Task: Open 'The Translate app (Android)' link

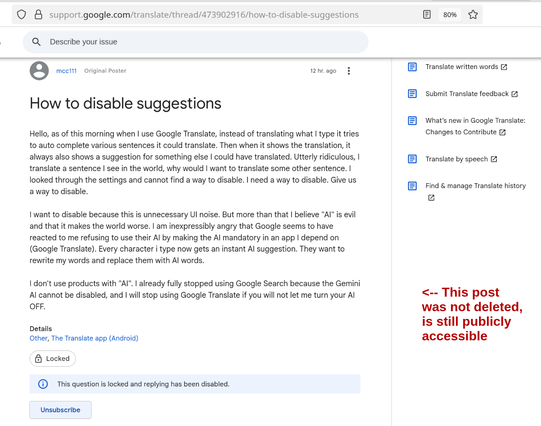Action: (95, 338)
